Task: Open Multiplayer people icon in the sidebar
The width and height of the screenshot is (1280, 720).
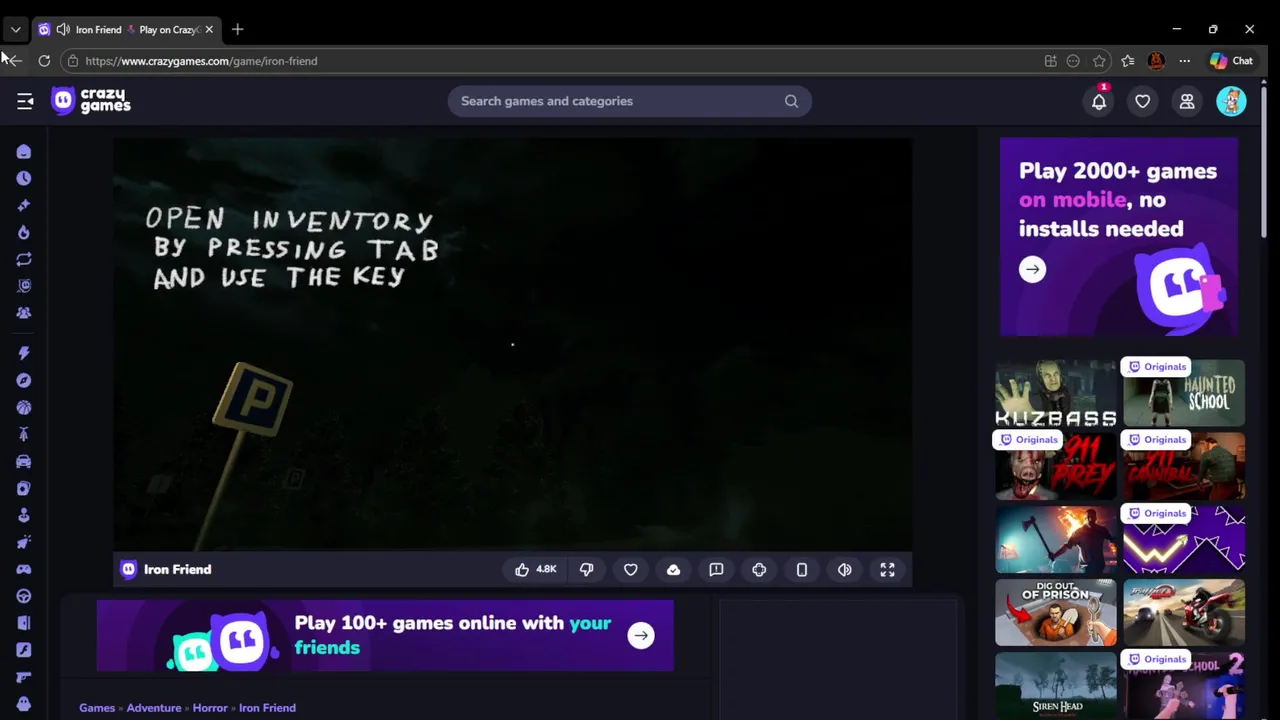Action: (24, 313)
